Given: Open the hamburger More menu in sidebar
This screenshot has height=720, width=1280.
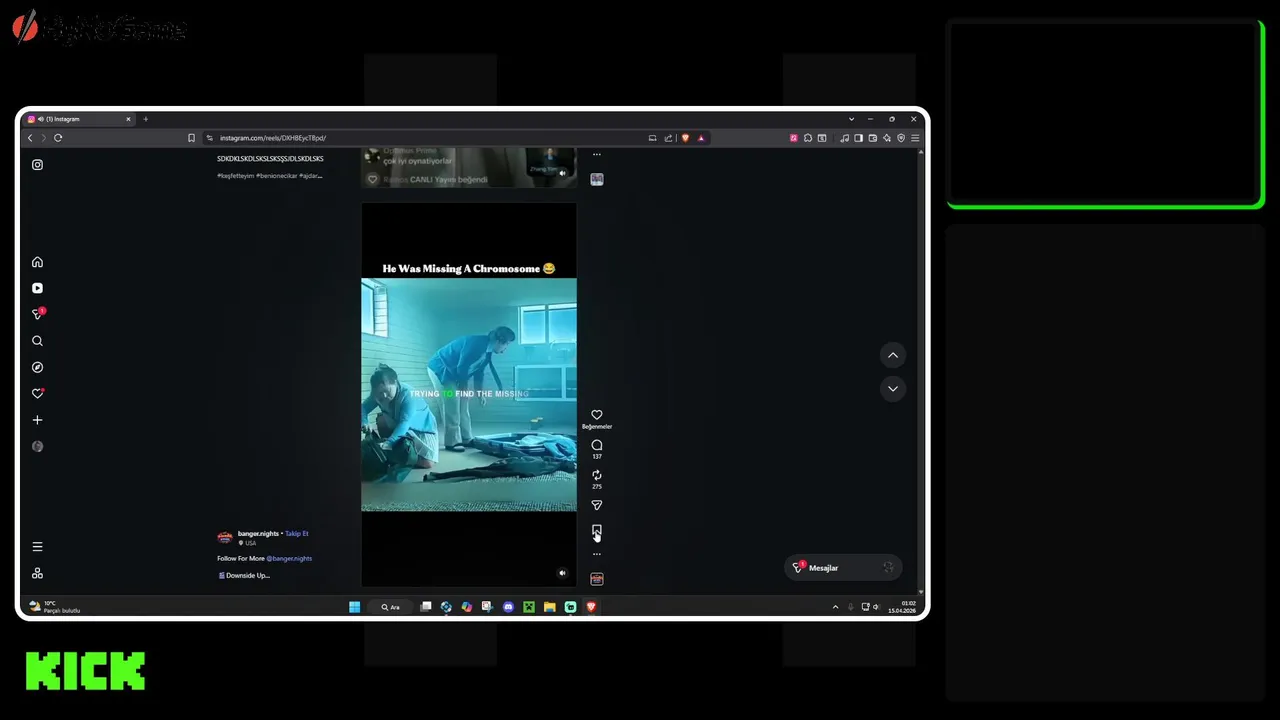Looking at the screenshot, I should coord(37,547).
